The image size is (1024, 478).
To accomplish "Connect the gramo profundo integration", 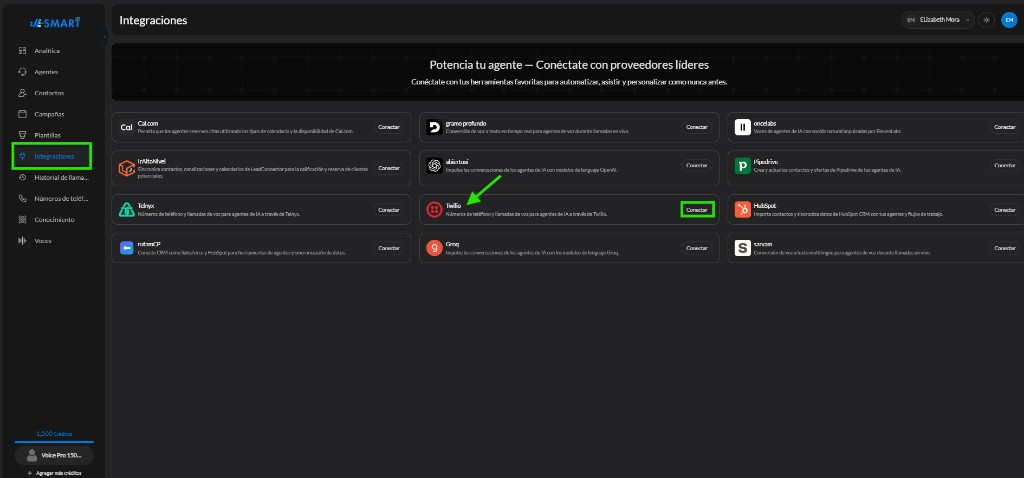I will 697,127.
